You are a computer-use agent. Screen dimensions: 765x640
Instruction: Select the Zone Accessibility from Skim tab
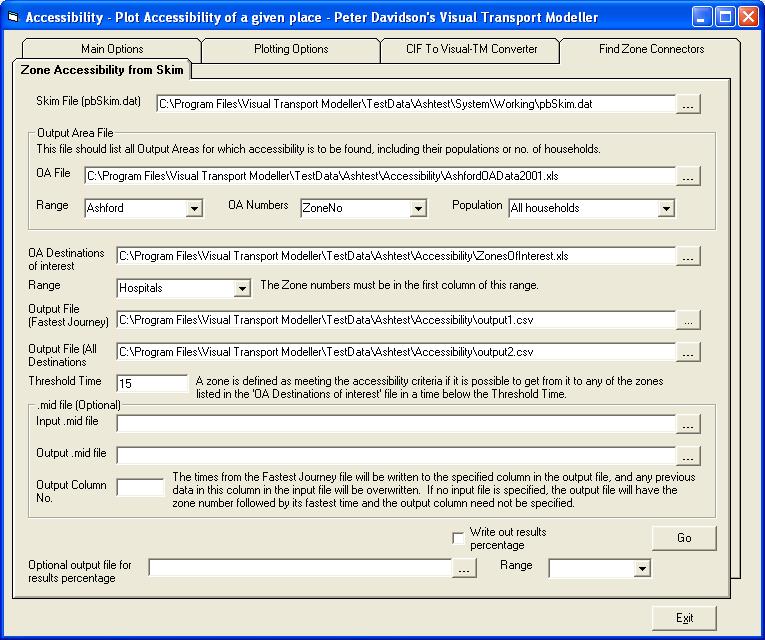pos(102,70)
